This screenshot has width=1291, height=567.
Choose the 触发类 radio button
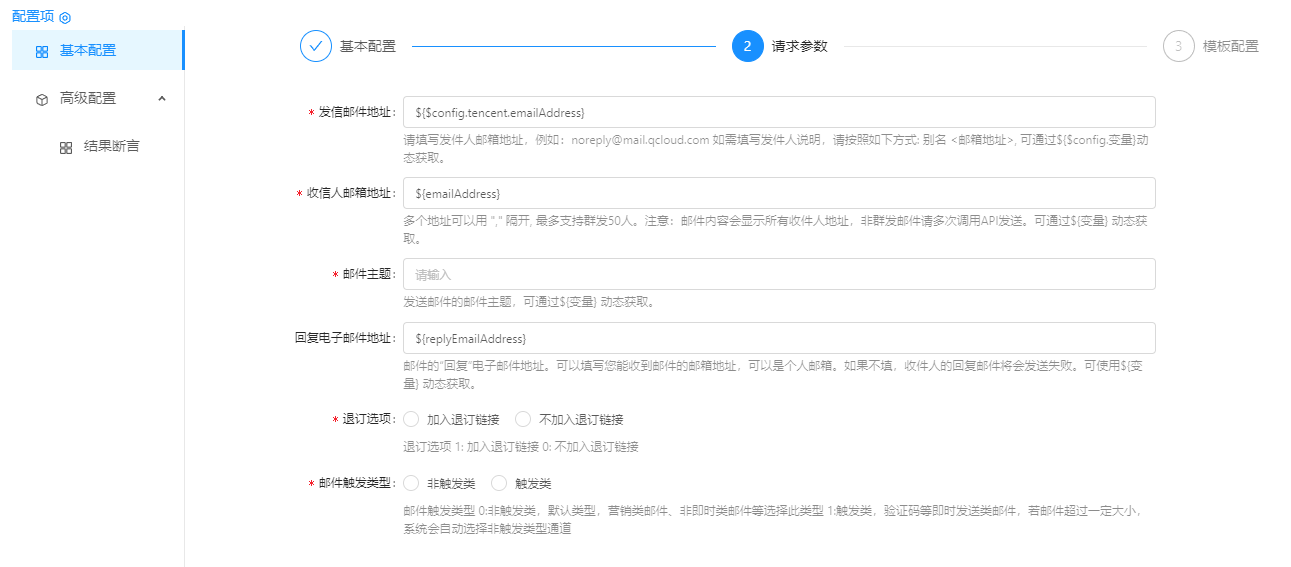click(499, 483)
